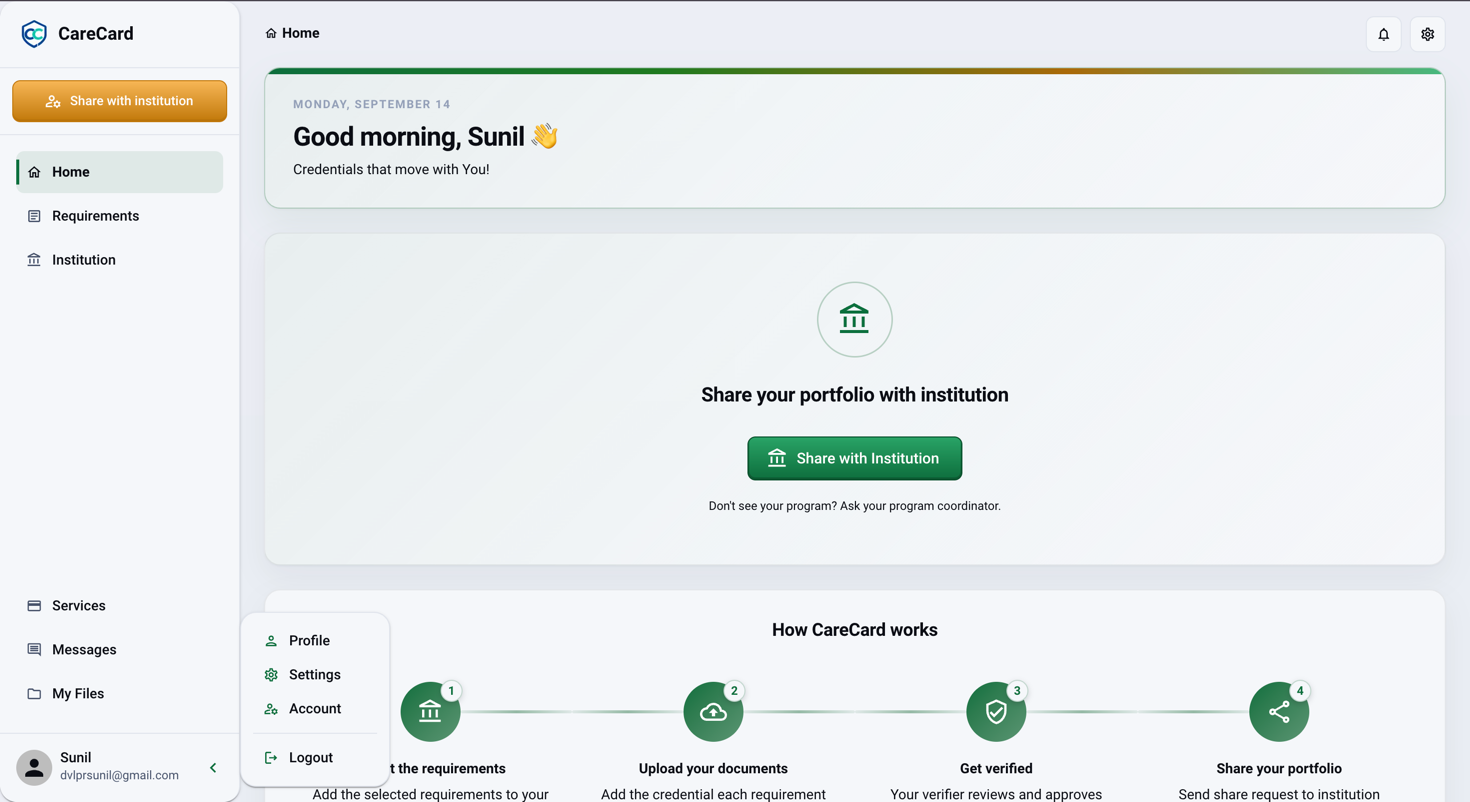The height and width of the screenshot is (802, 1470).
Task: Open the settings gear in top bar
Action: [x=1428, y=34]
